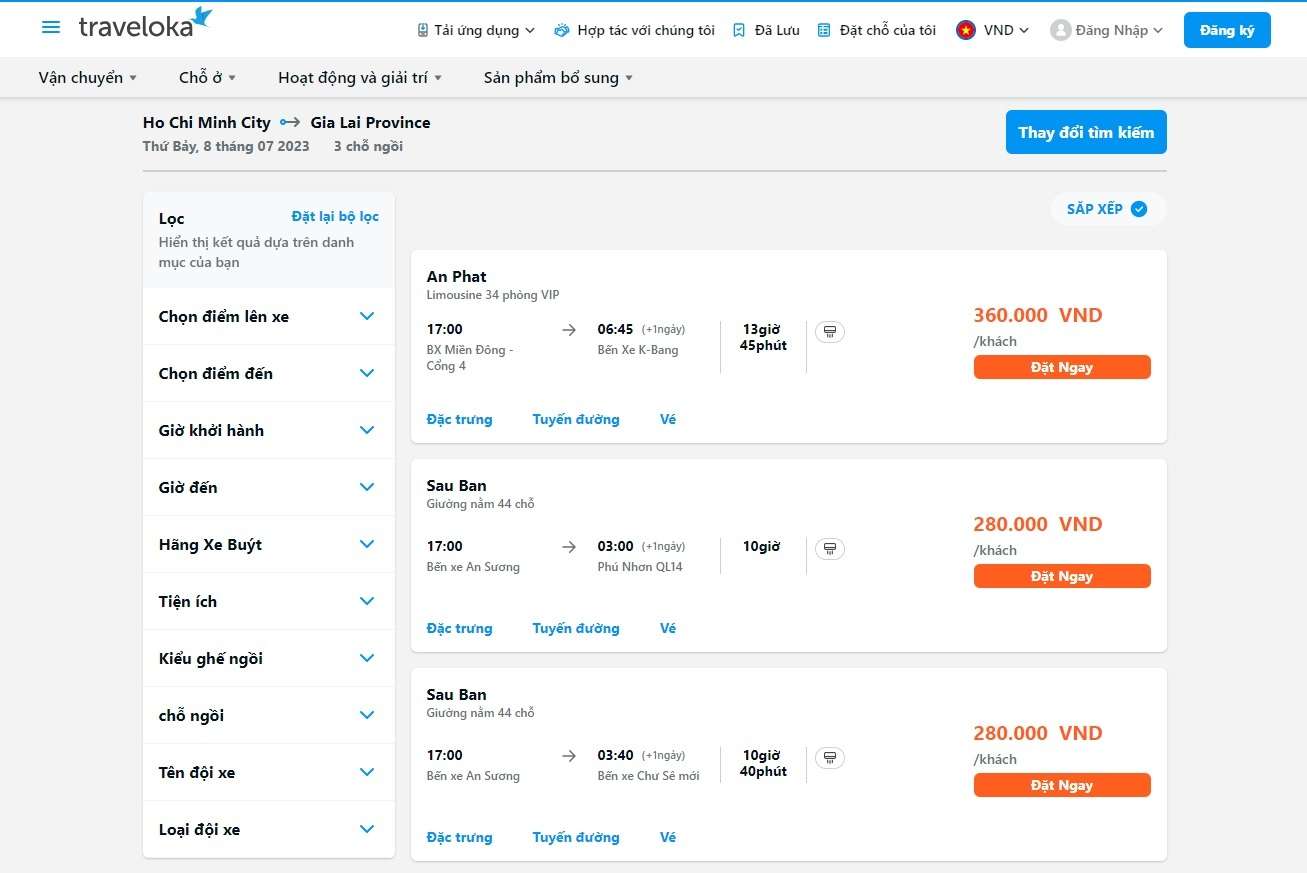Click the Đã Lưu link

point(777,30)
